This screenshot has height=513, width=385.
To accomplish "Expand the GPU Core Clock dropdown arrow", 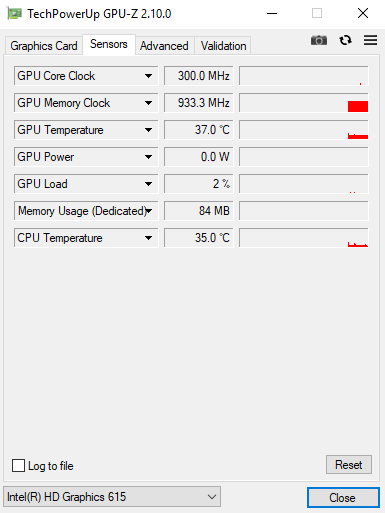I will tap(149, 76).
